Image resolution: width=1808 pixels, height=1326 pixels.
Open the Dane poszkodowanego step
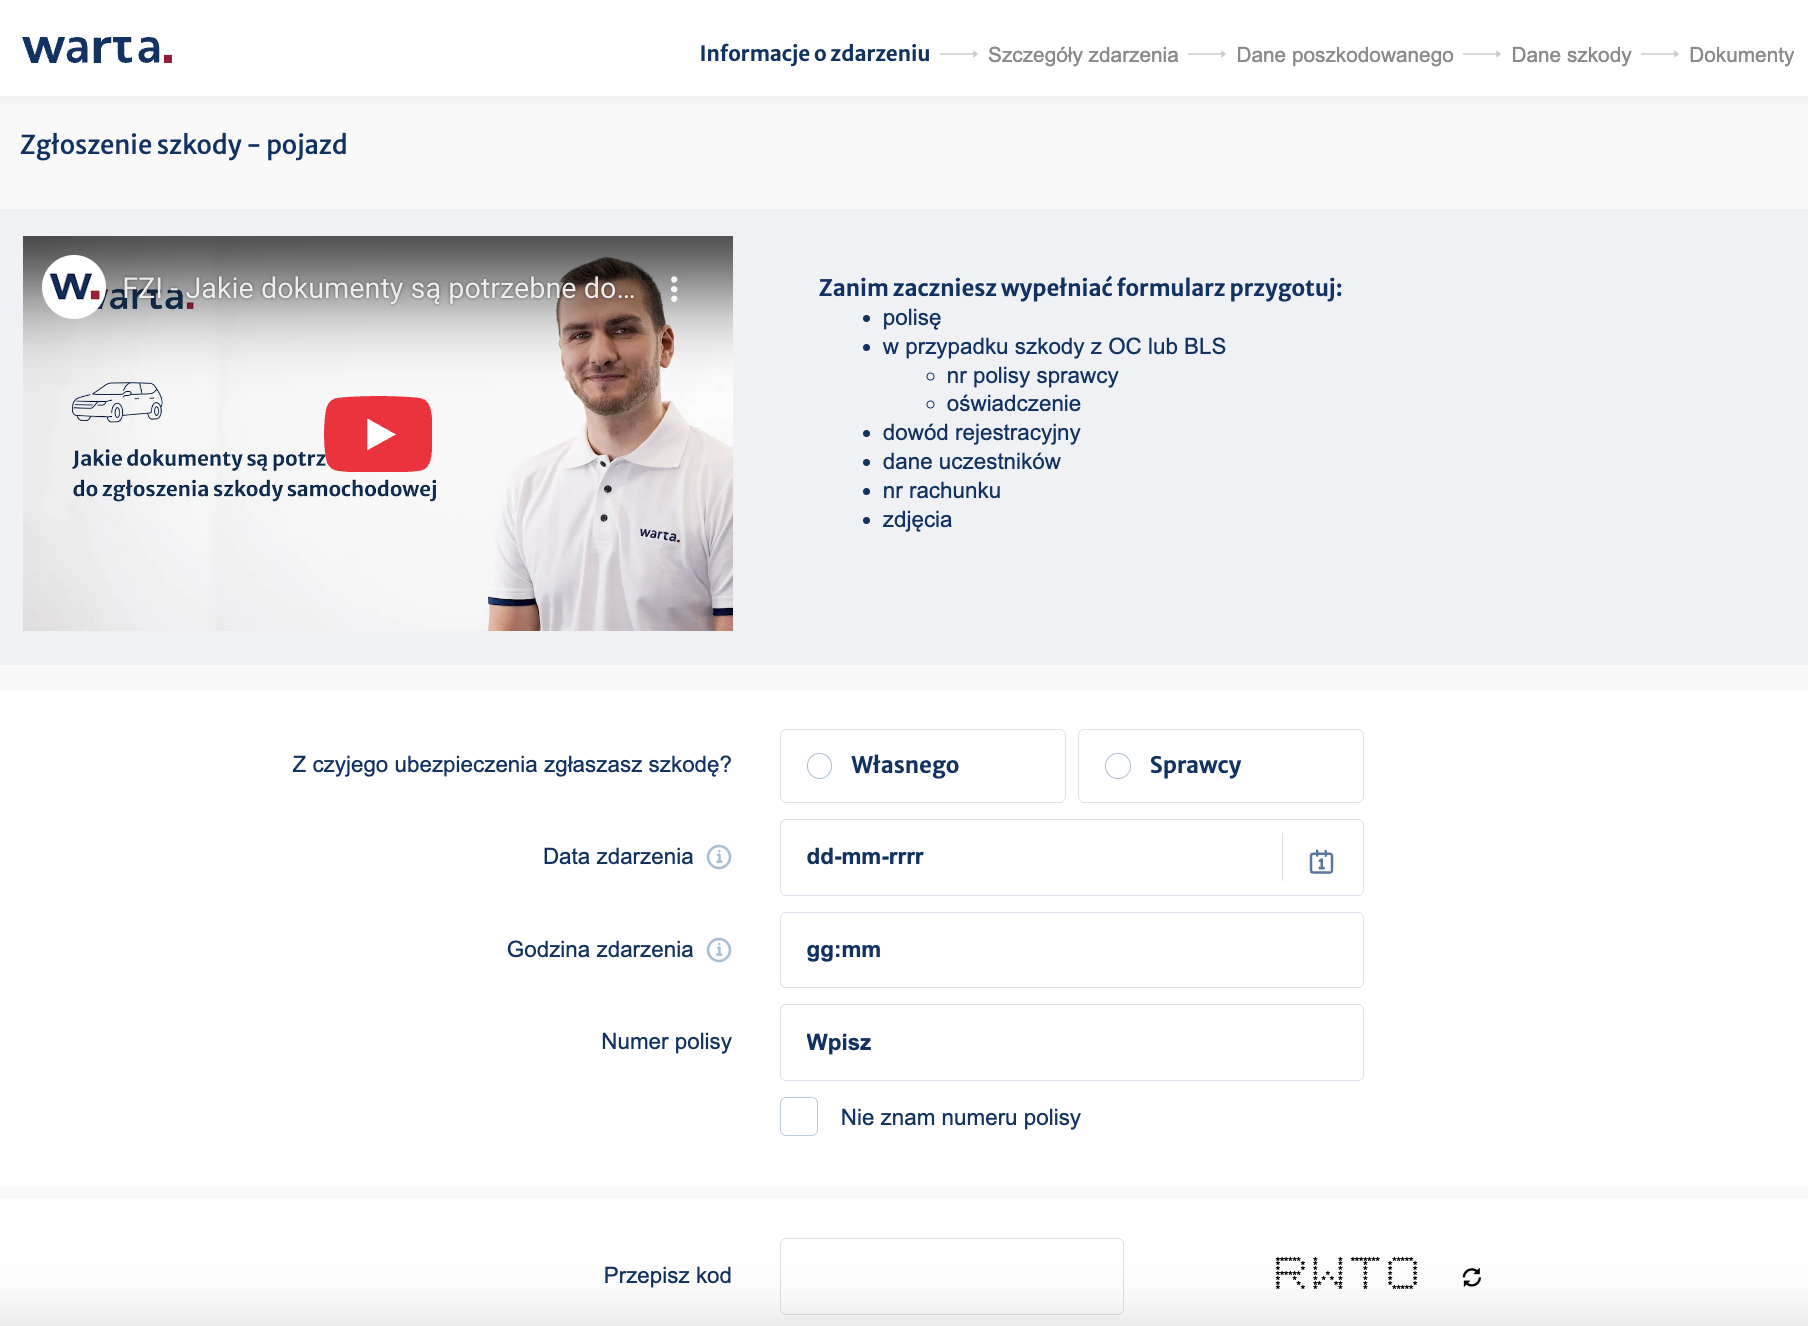point(1344,55)
